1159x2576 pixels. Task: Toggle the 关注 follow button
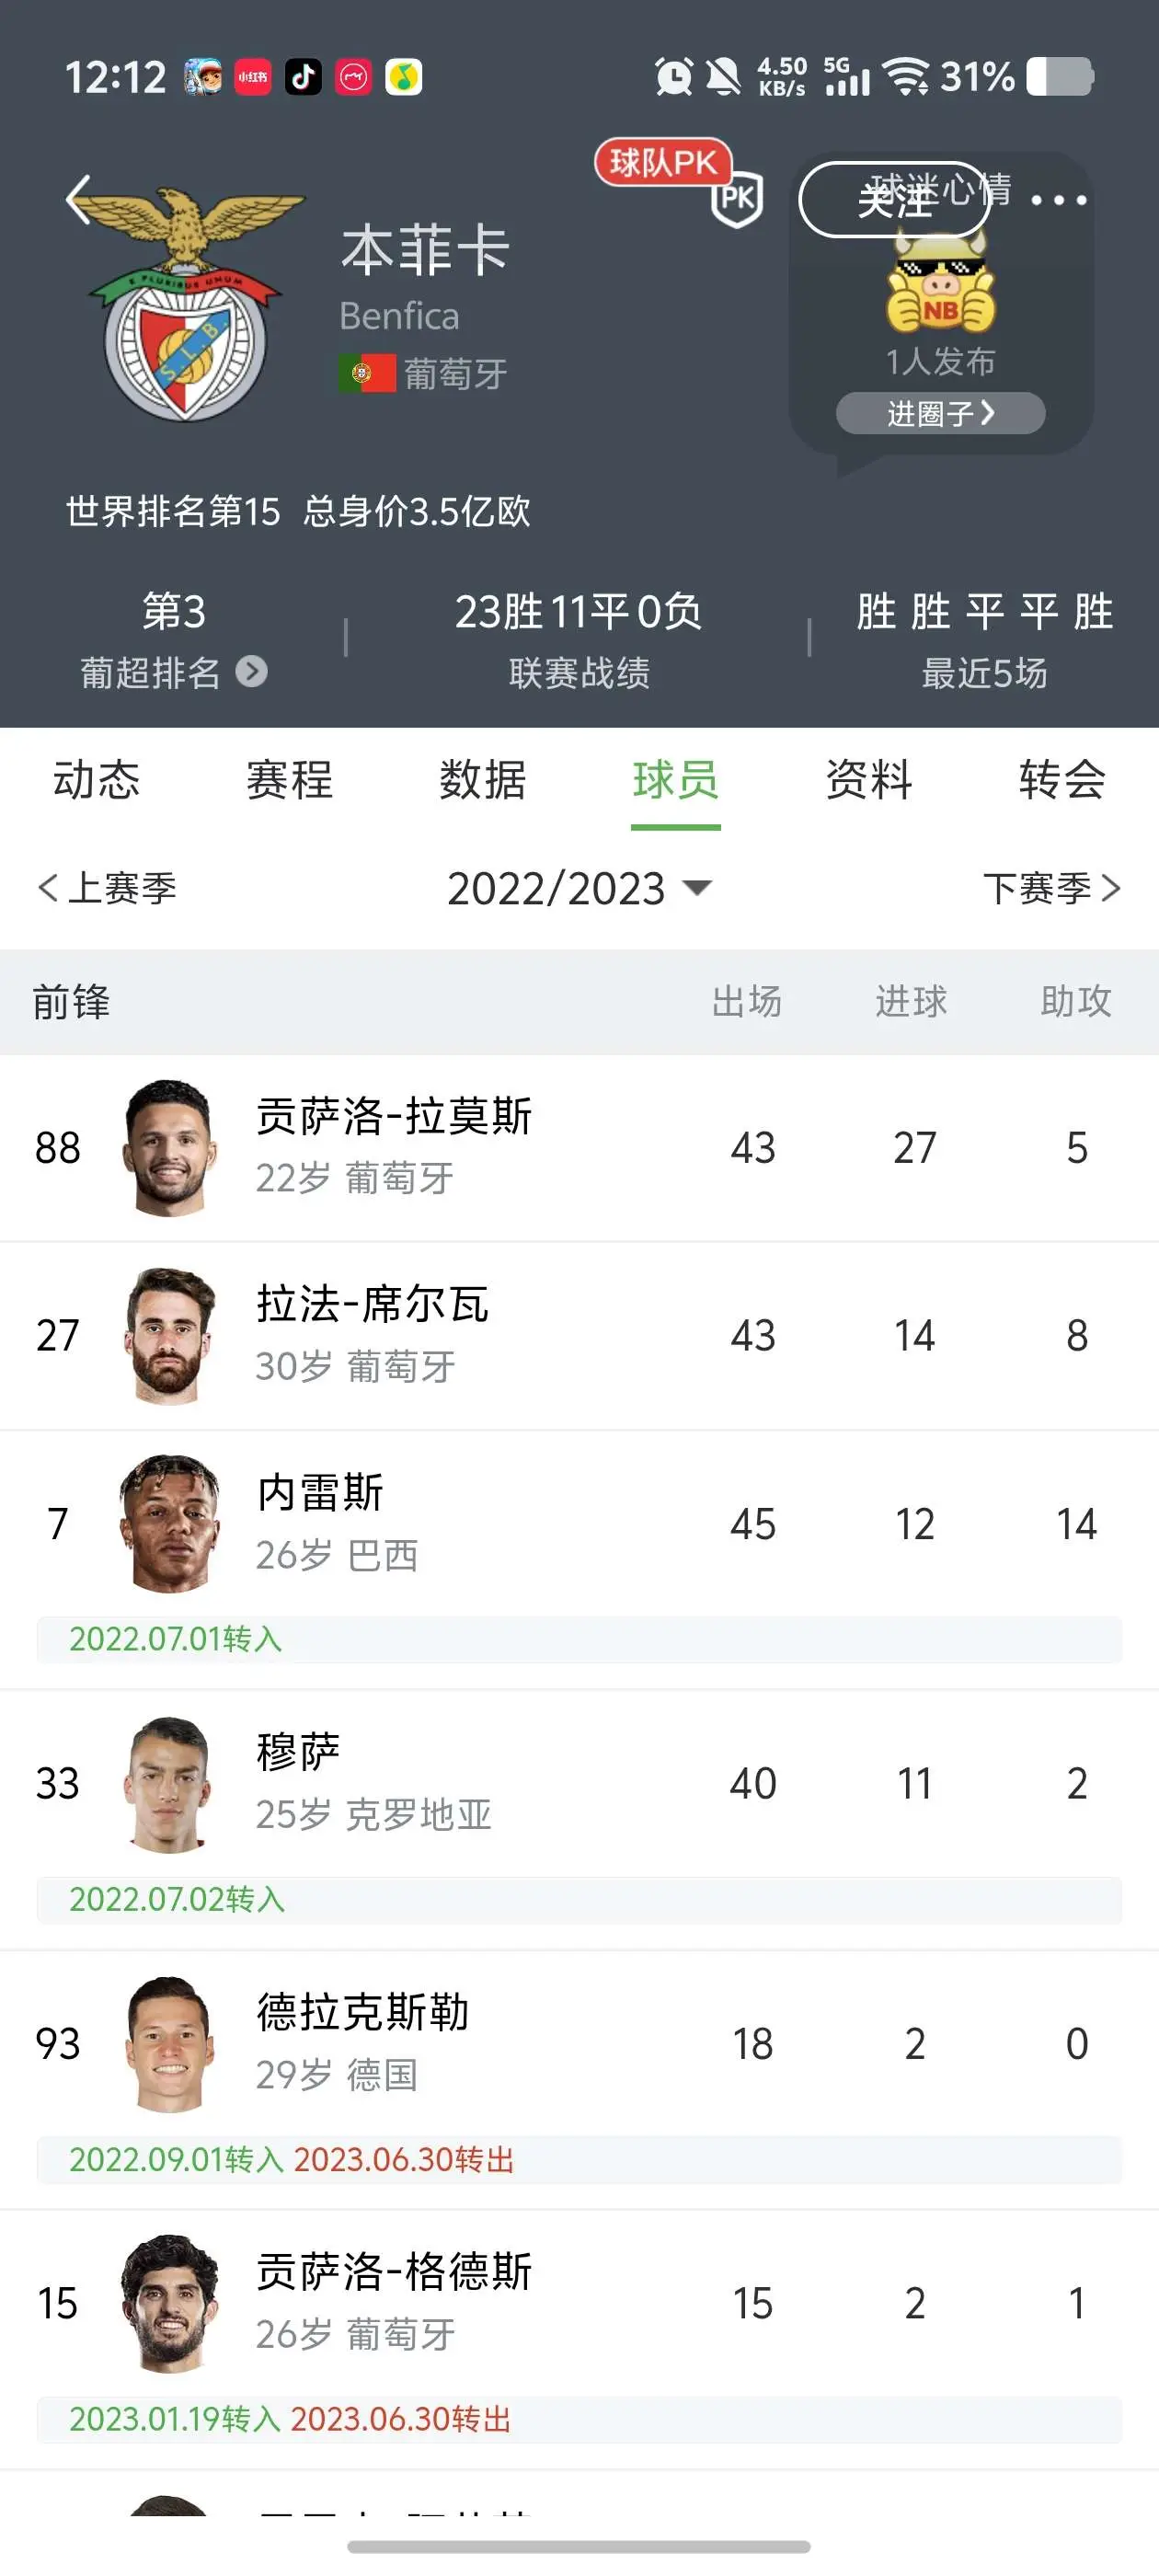[895, 200]
